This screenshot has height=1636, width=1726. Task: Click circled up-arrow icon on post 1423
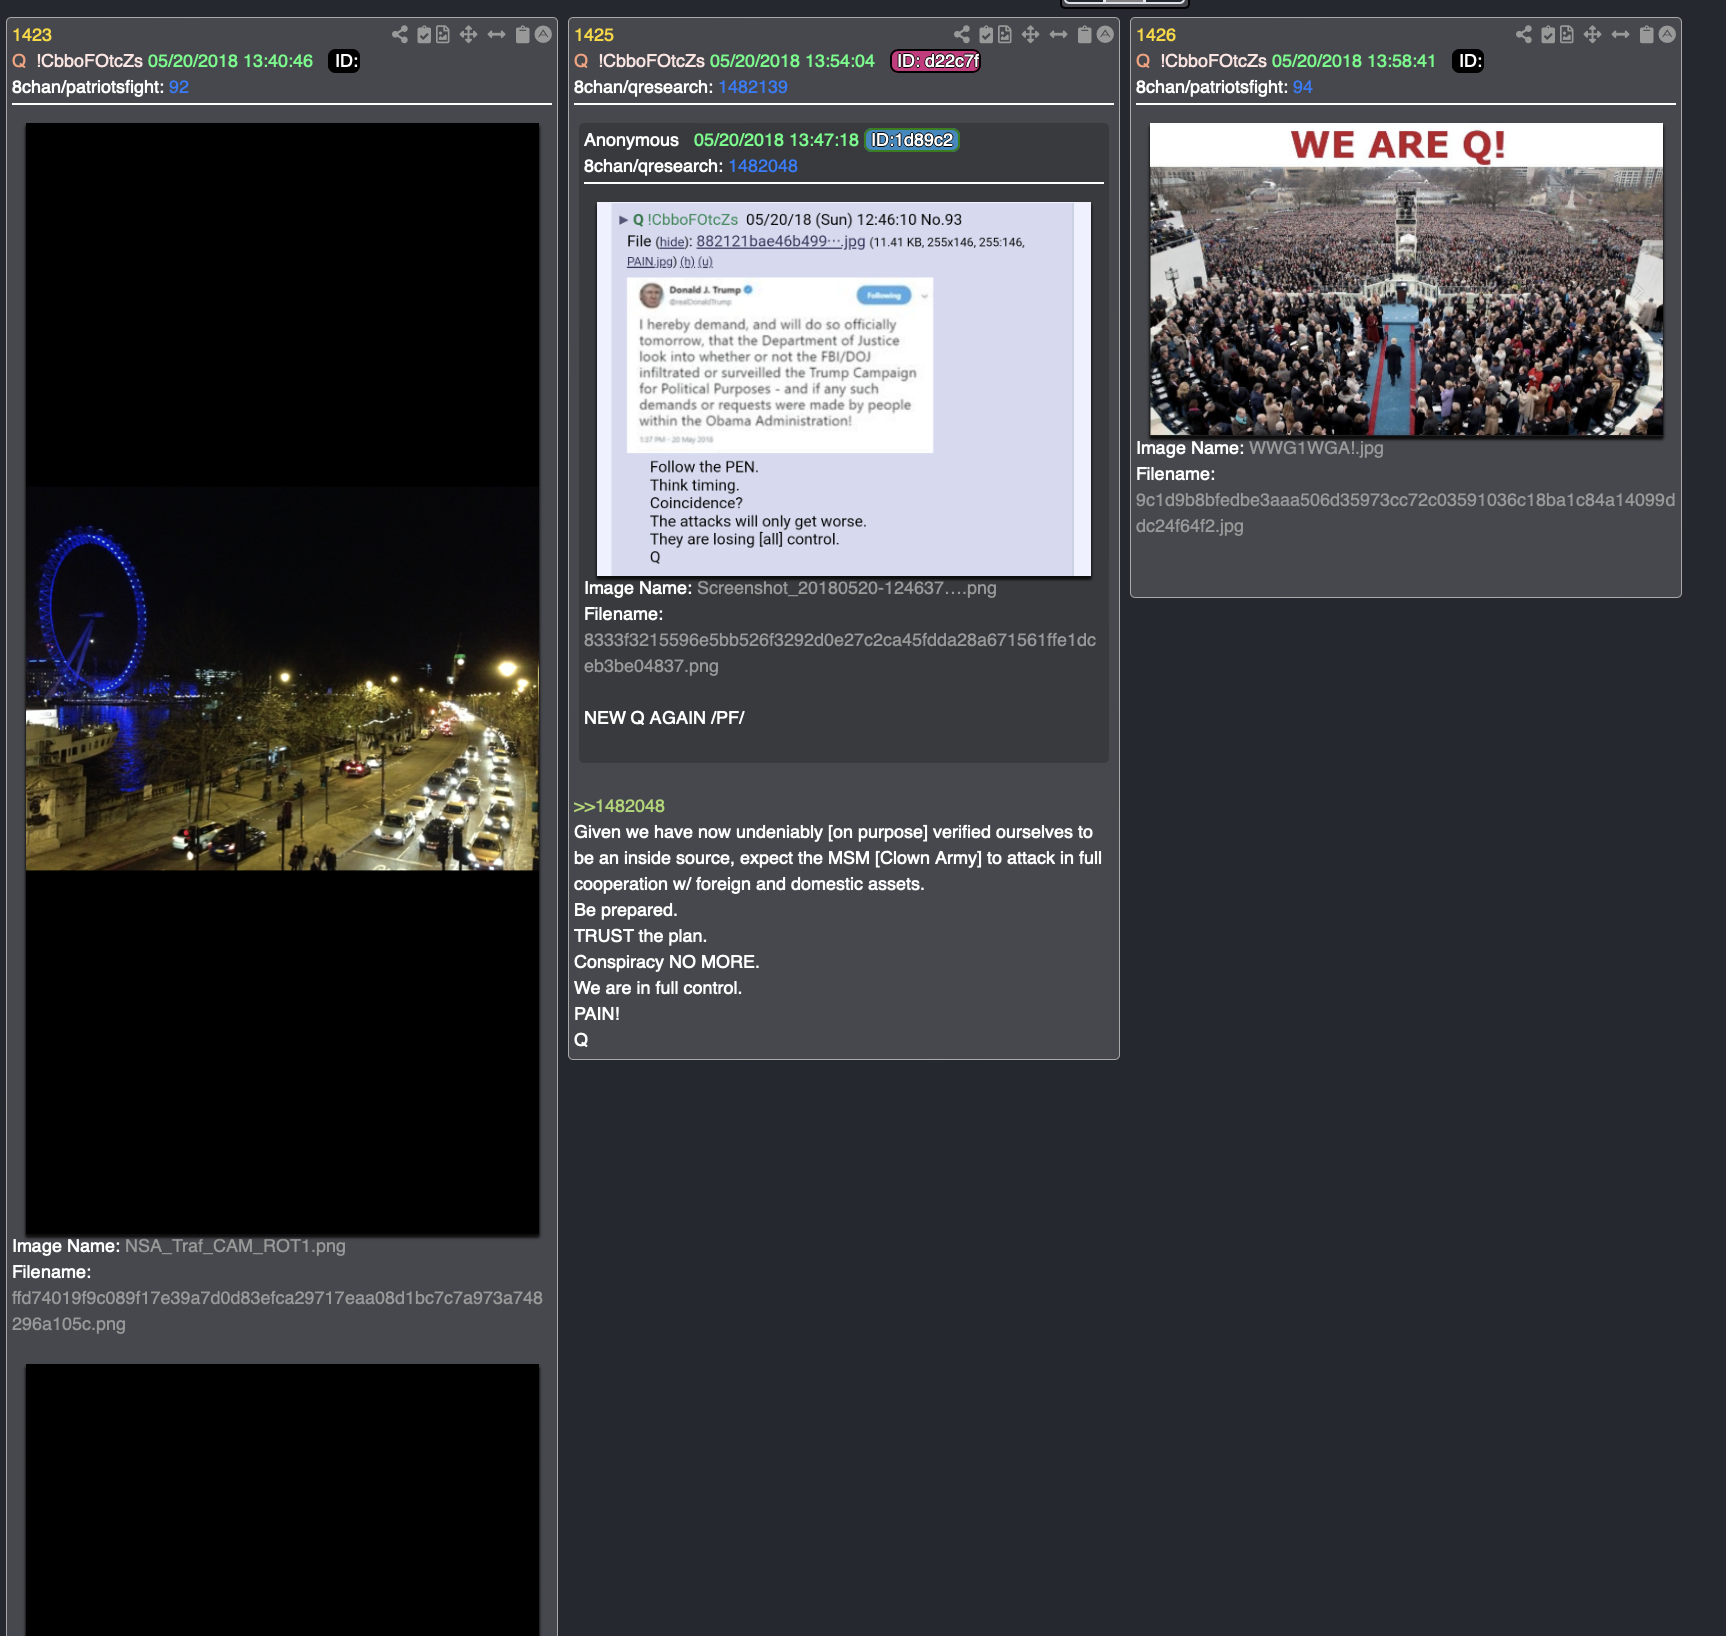[x=543, y=35]
